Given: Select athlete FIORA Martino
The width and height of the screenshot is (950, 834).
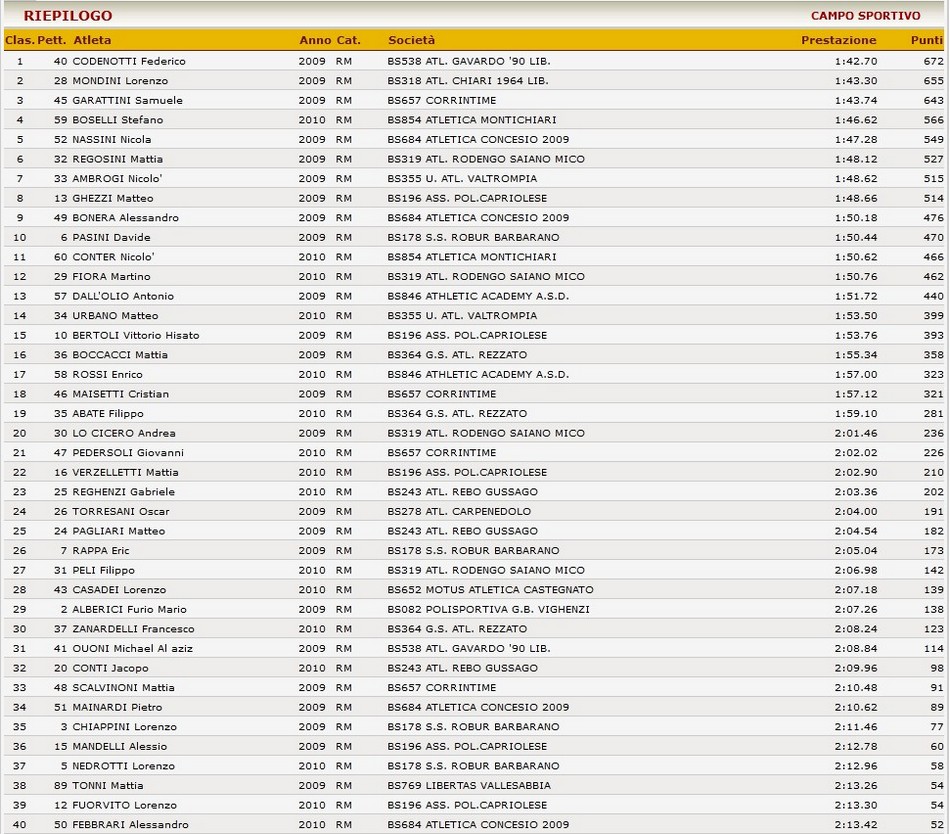Looking at the screenshot, I should coord(111,276).
